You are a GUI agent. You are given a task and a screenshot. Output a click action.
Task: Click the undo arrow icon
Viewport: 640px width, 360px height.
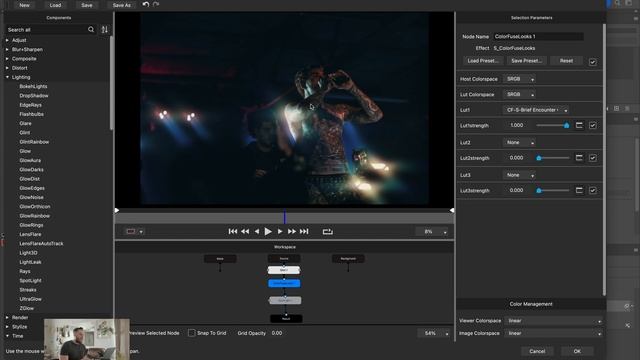tap(146, 4)
